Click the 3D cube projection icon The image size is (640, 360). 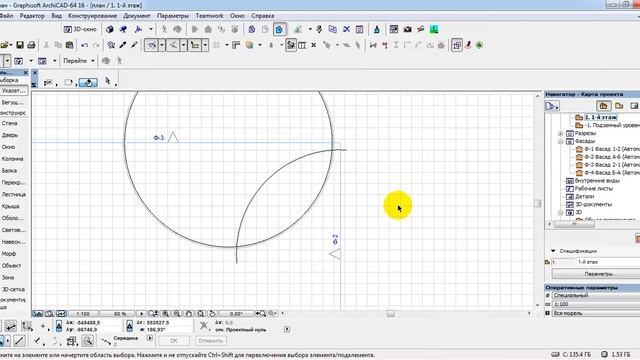[x=109, y=29]
